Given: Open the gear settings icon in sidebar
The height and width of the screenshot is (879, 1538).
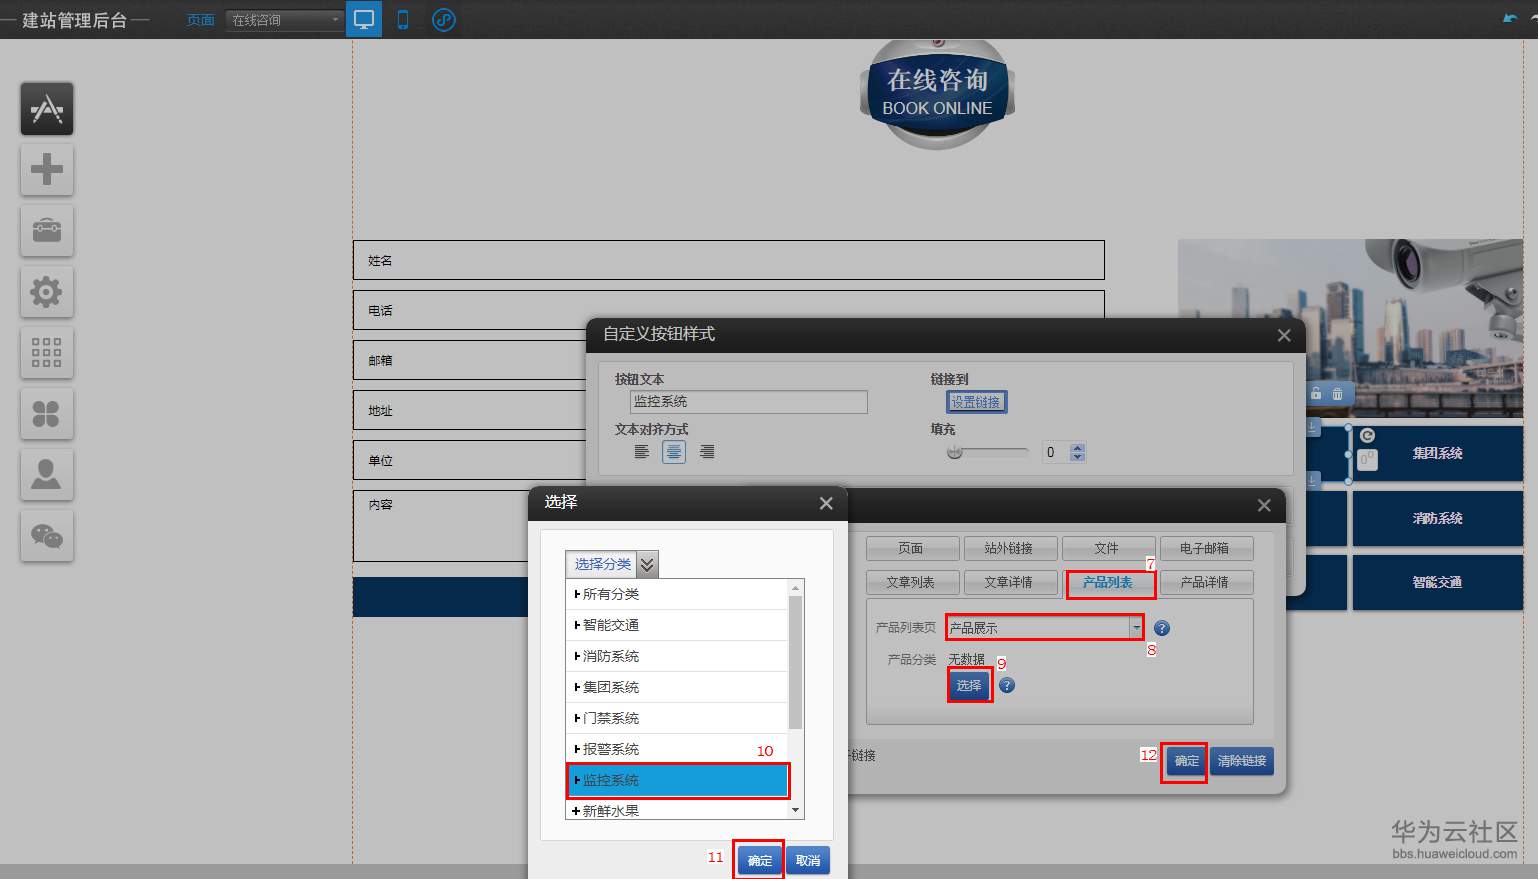Looking at the screenshot, I should pos(47,291).
